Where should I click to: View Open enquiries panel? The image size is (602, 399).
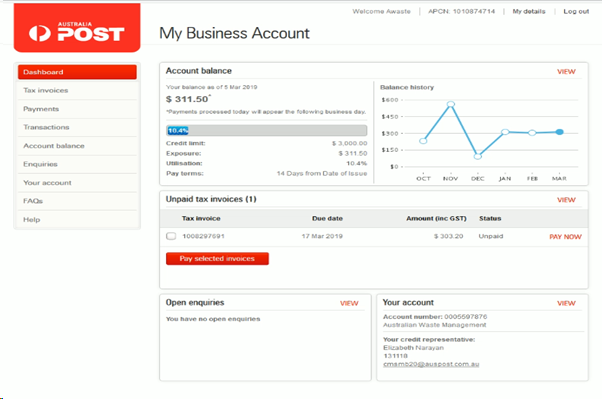point(349,303)
